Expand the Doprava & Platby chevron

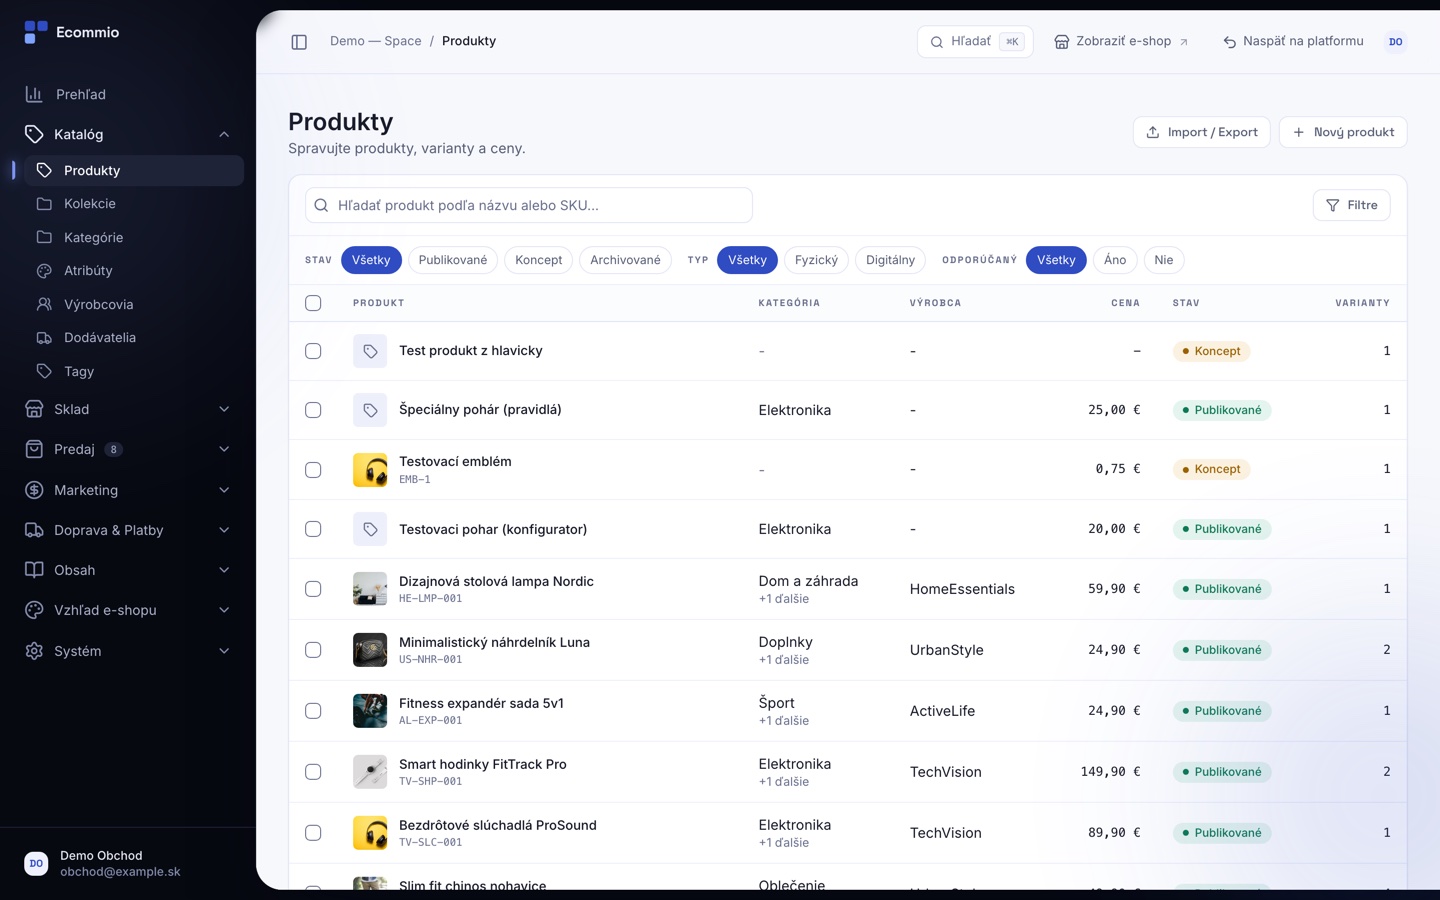224,530
